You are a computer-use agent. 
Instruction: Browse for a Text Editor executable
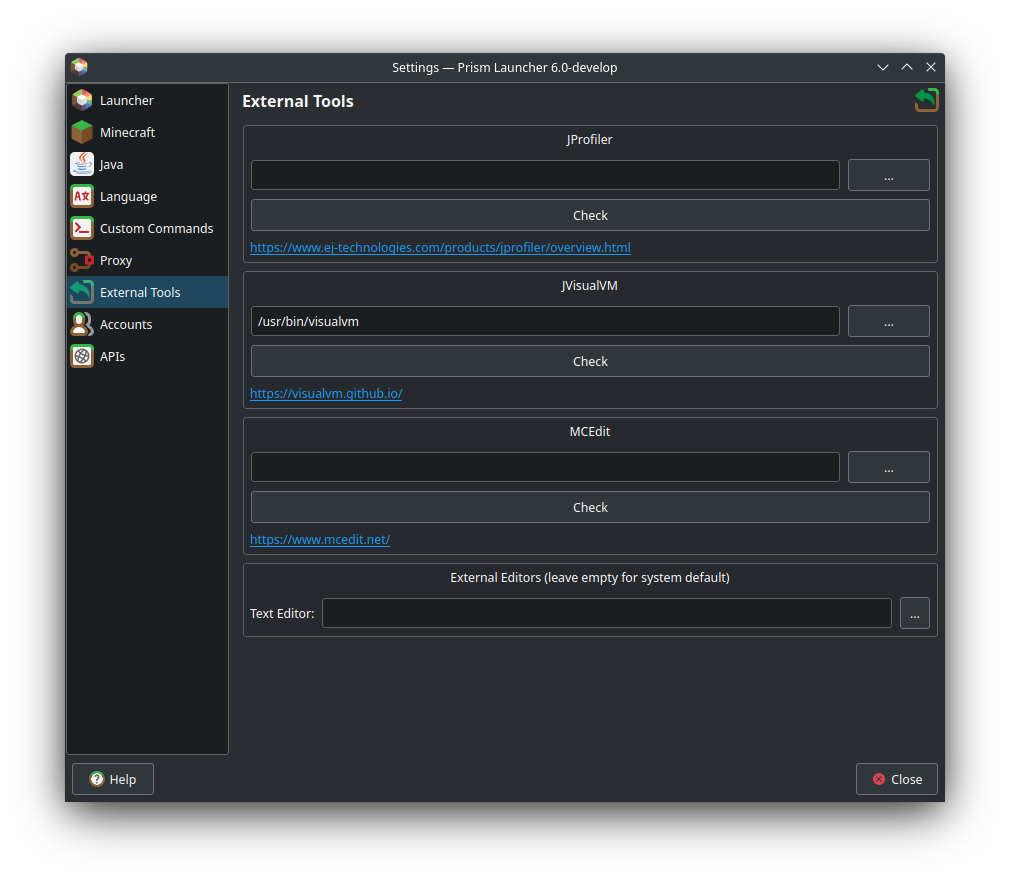pos(915,613)
